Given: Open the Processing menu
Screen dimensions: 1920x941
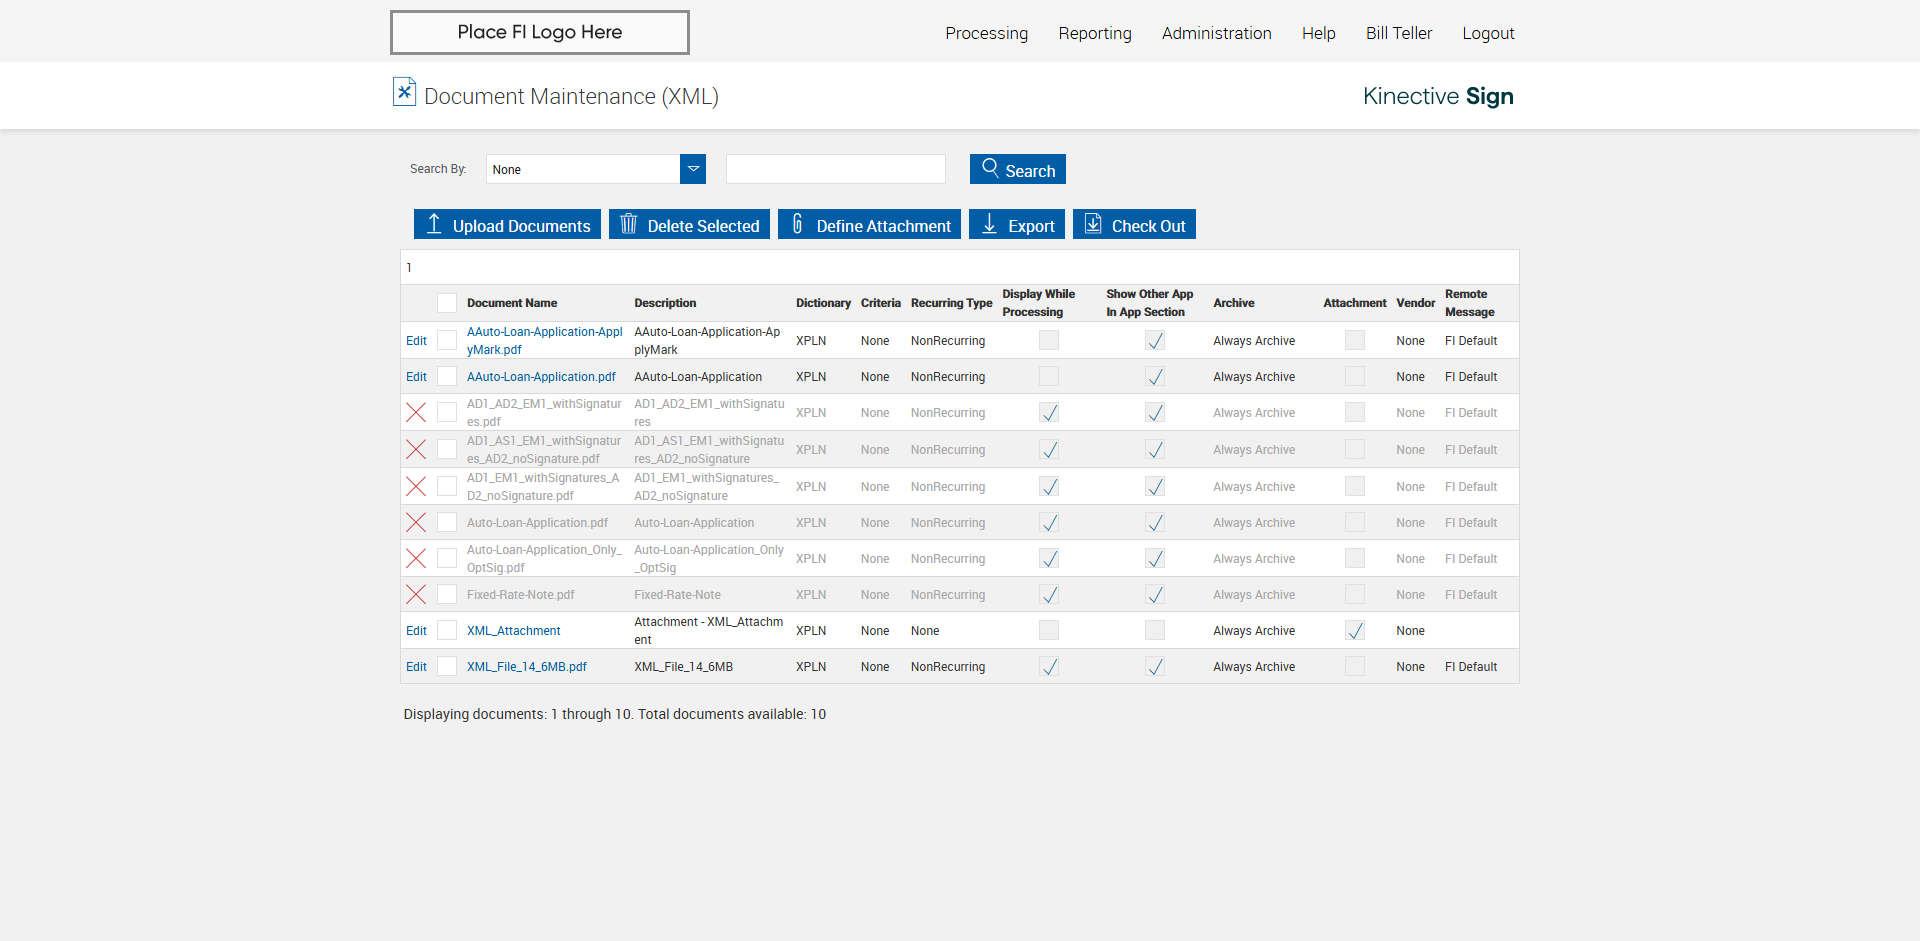Looking at the screenshot, I should coord(986,33).
